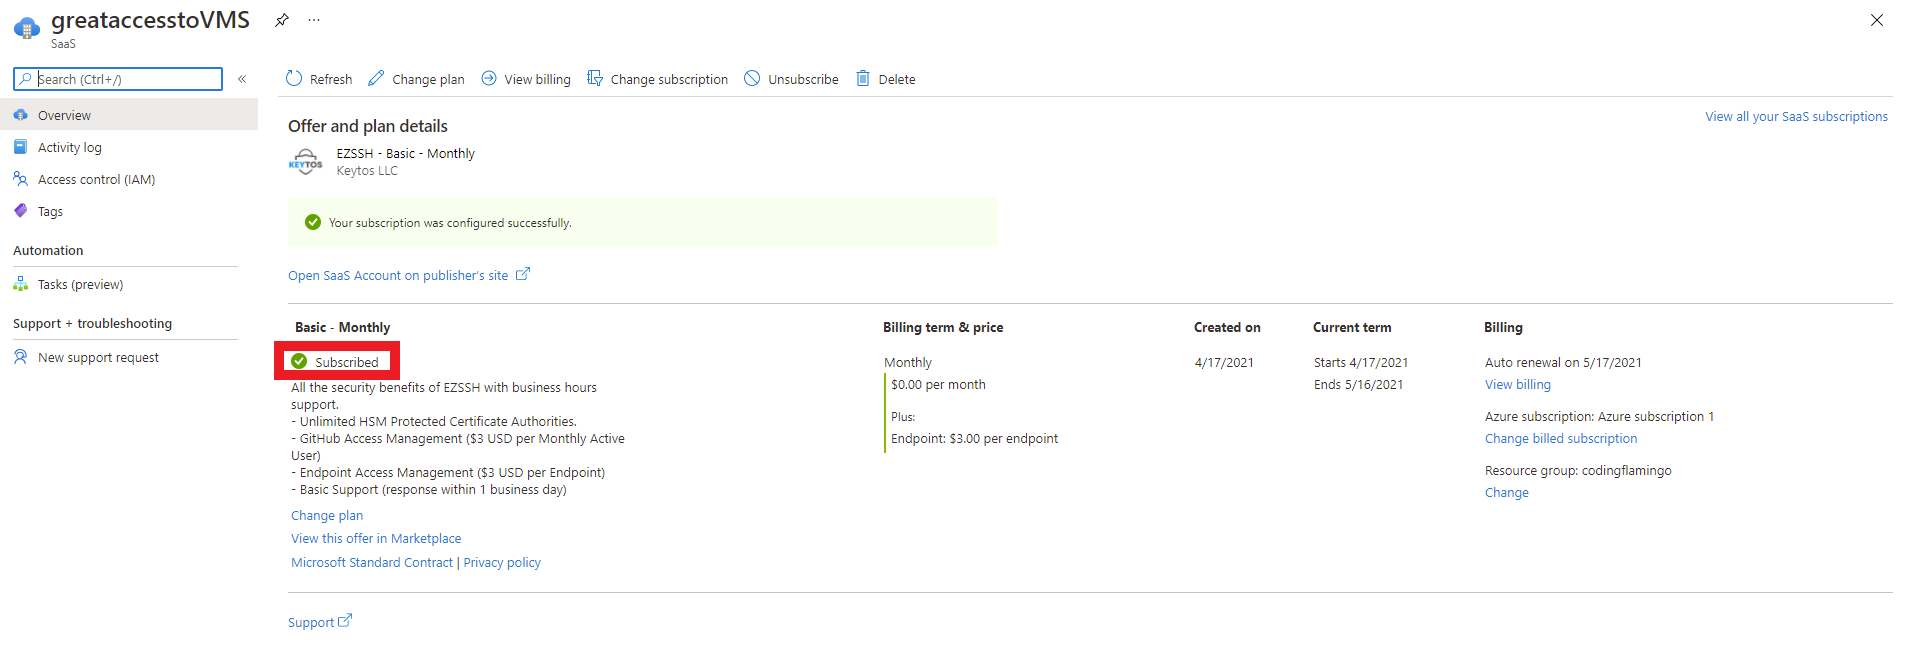Click View all your SaaS subscriptions link

pyautogui.click(x=1796, y=116)
